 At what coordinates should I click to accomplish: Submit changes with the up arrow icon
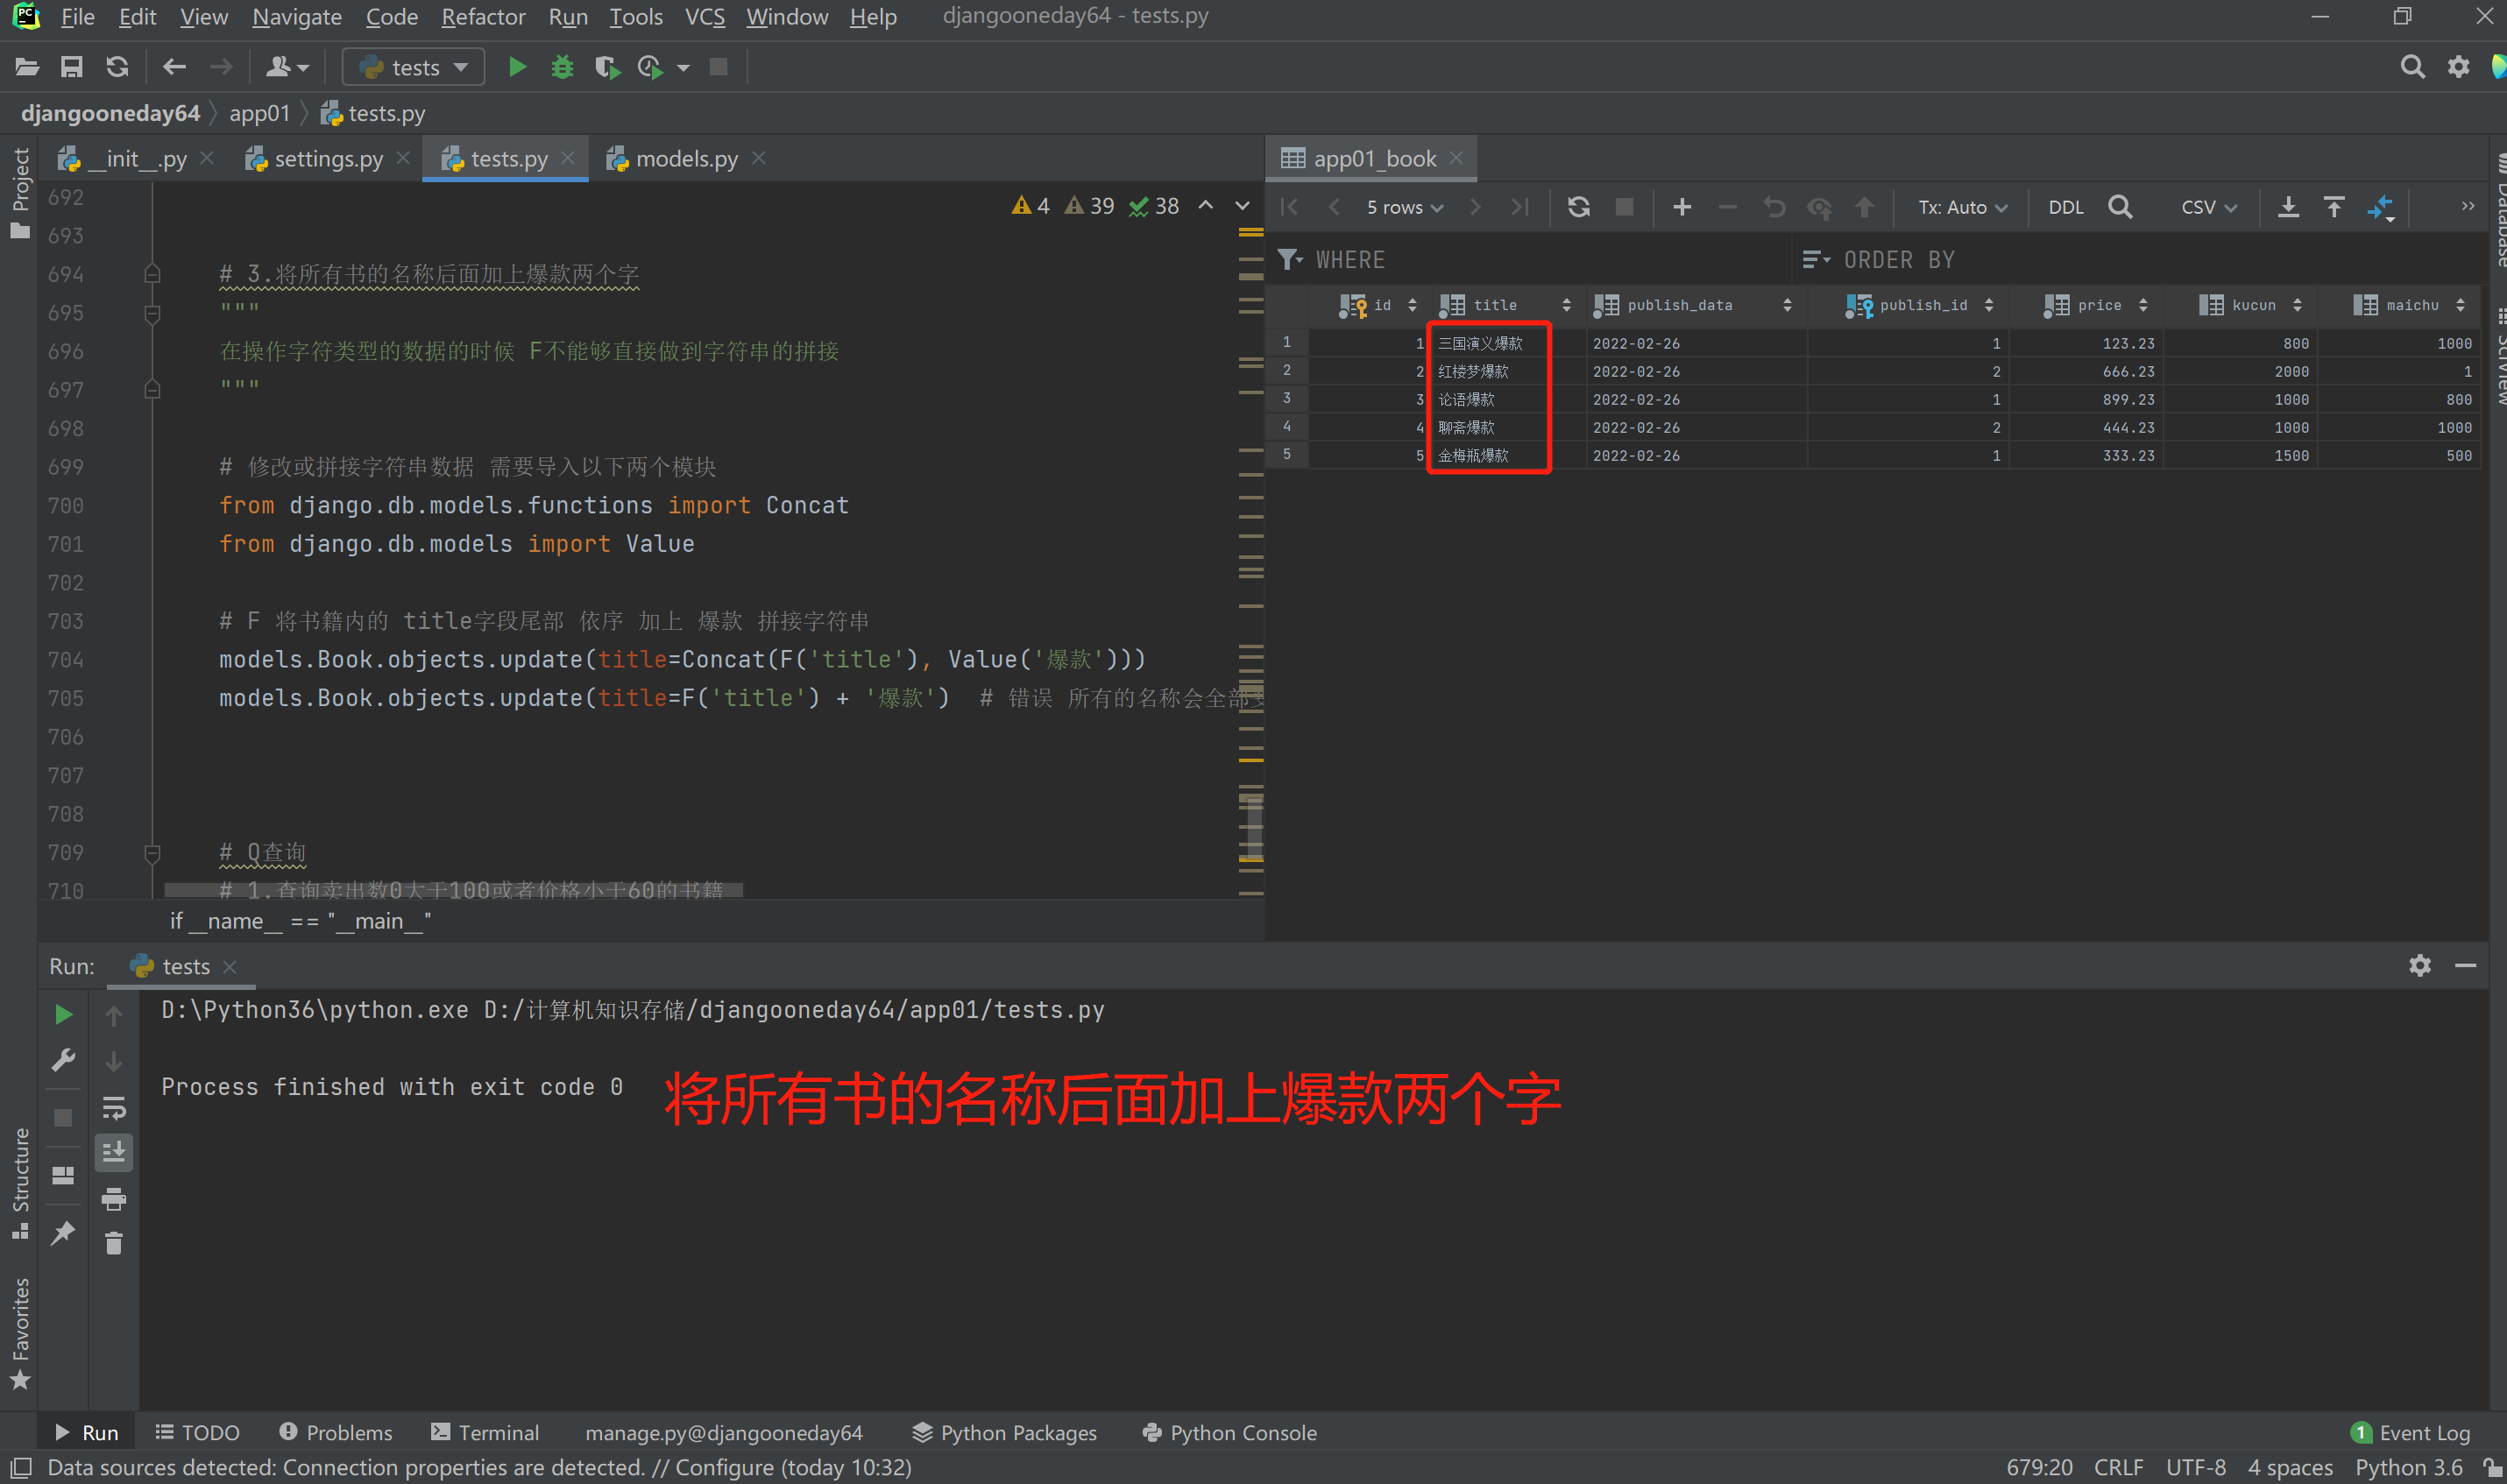click(1864, 207)
